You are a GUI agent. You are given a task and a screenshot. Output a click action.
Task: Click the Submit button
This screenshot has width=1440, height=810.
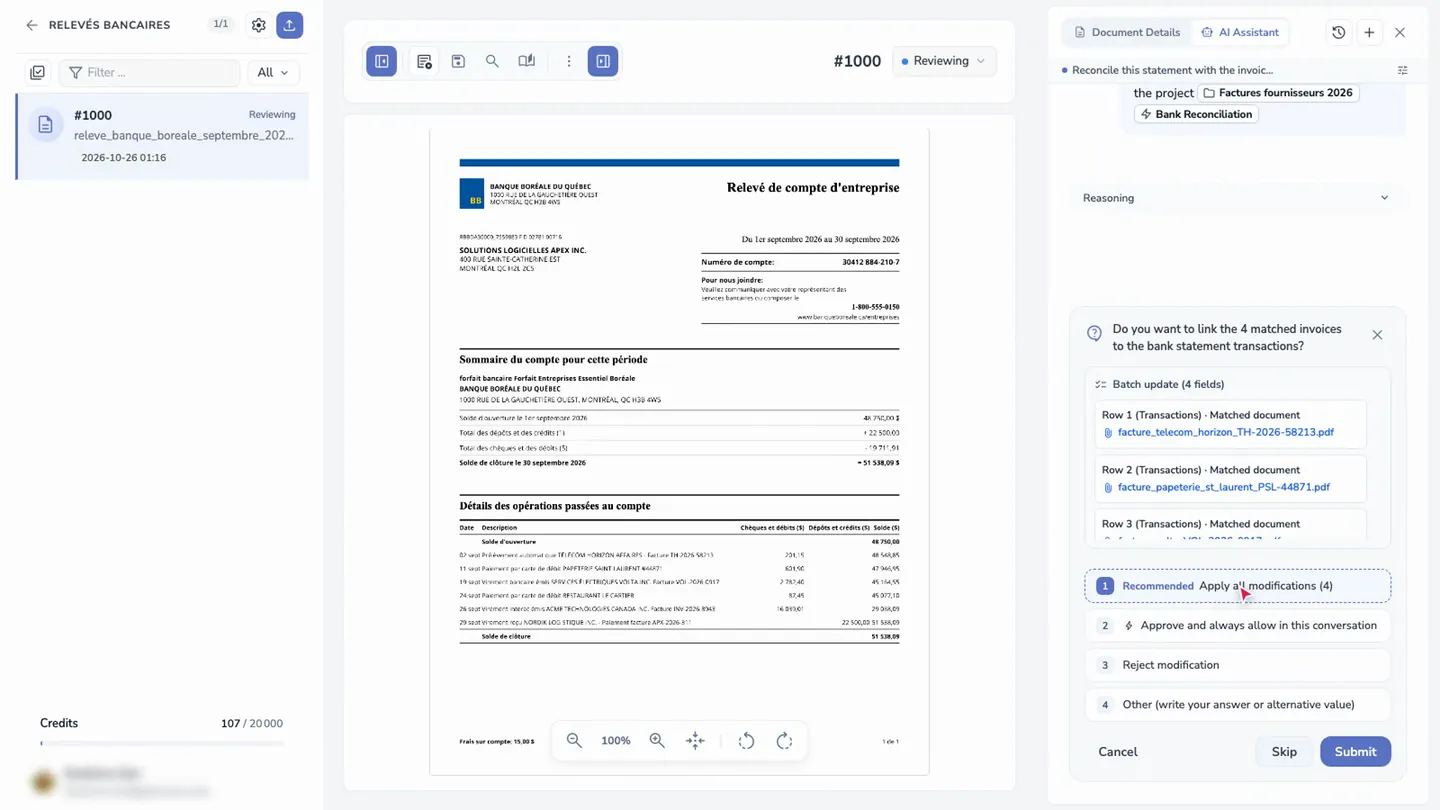[x=1355, y=752]
